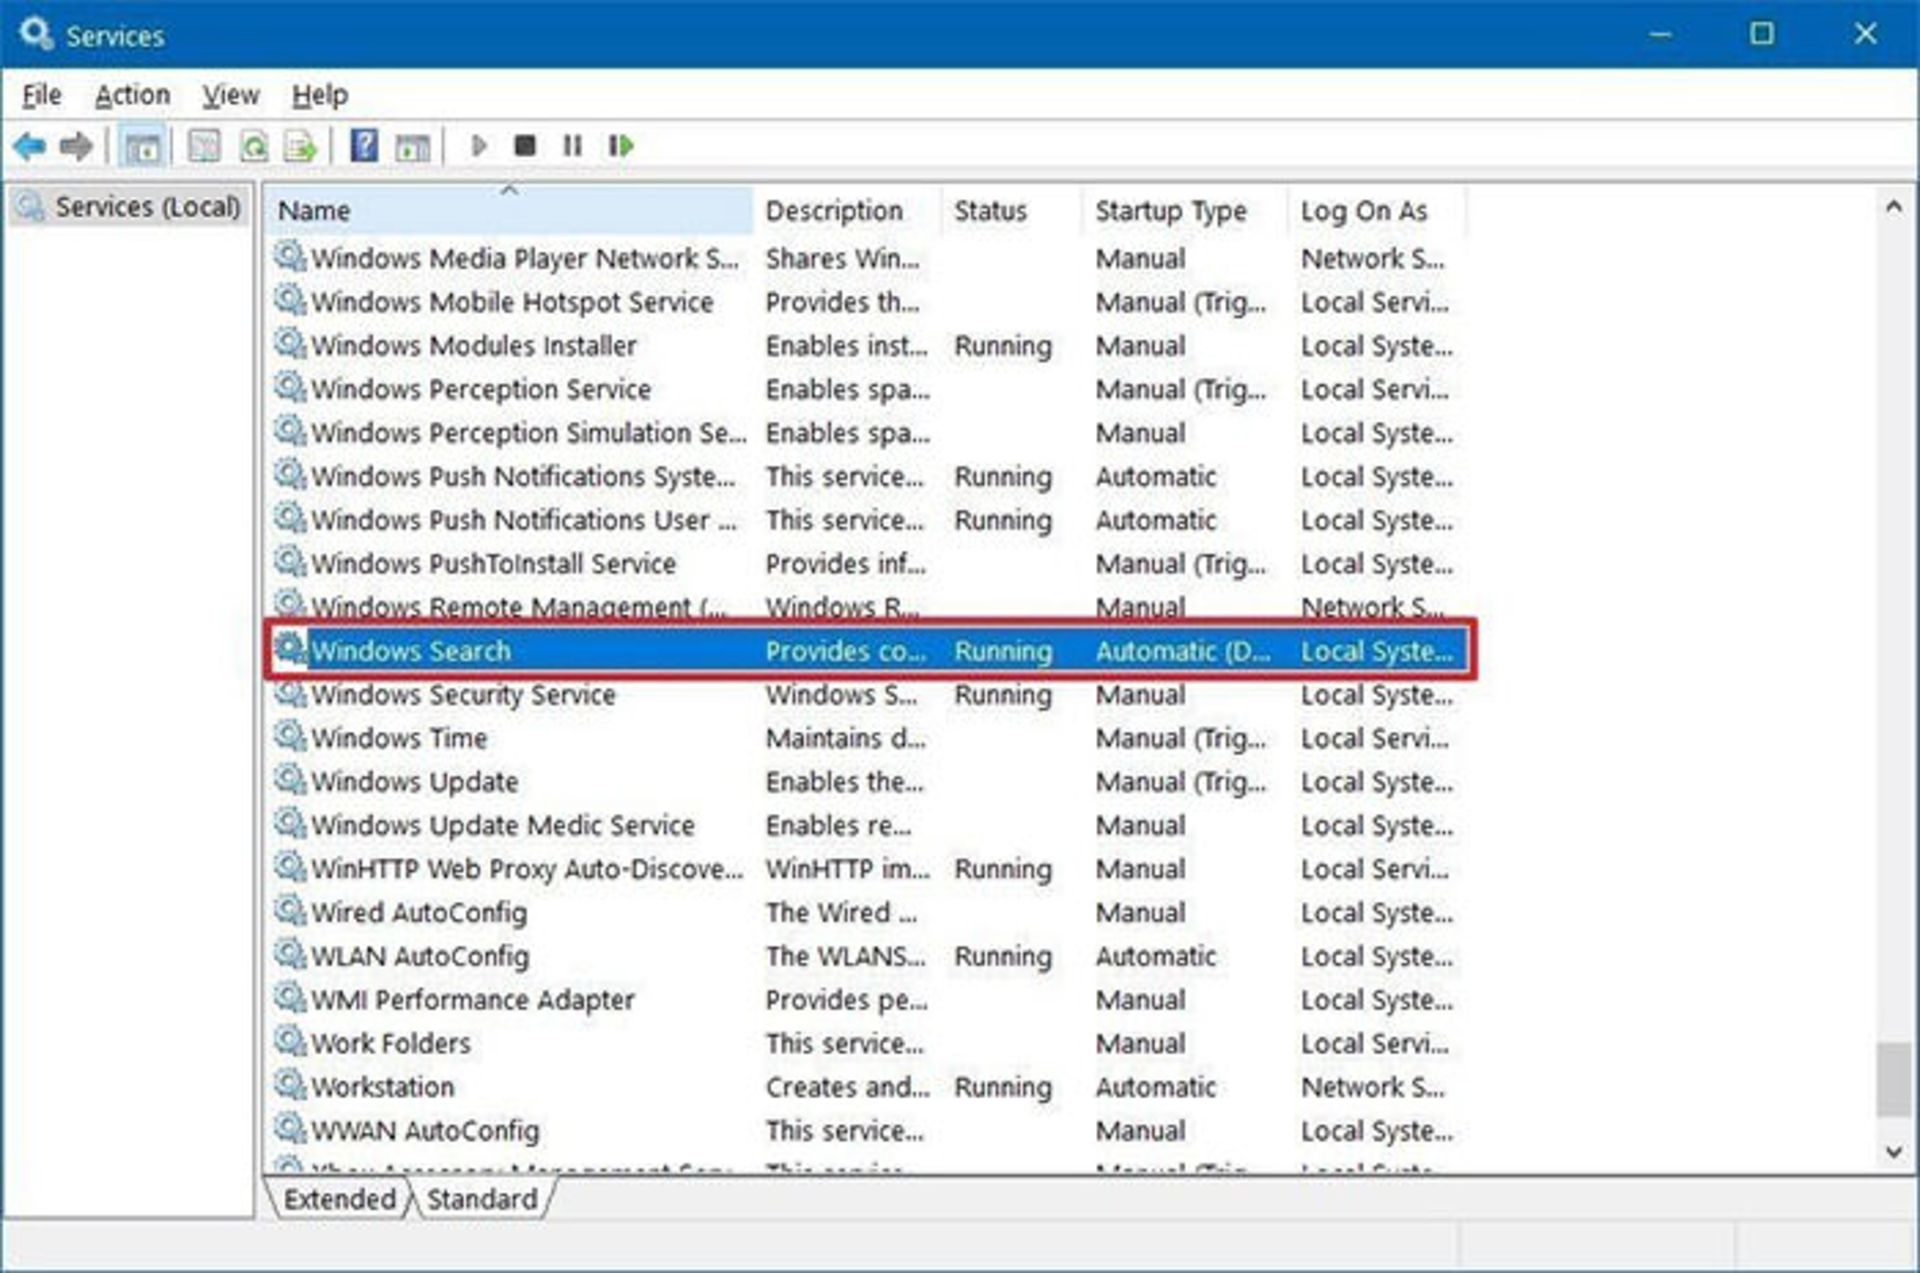
Task: Click gear icon beside Workstation
Action: [x=290, y=1085]
